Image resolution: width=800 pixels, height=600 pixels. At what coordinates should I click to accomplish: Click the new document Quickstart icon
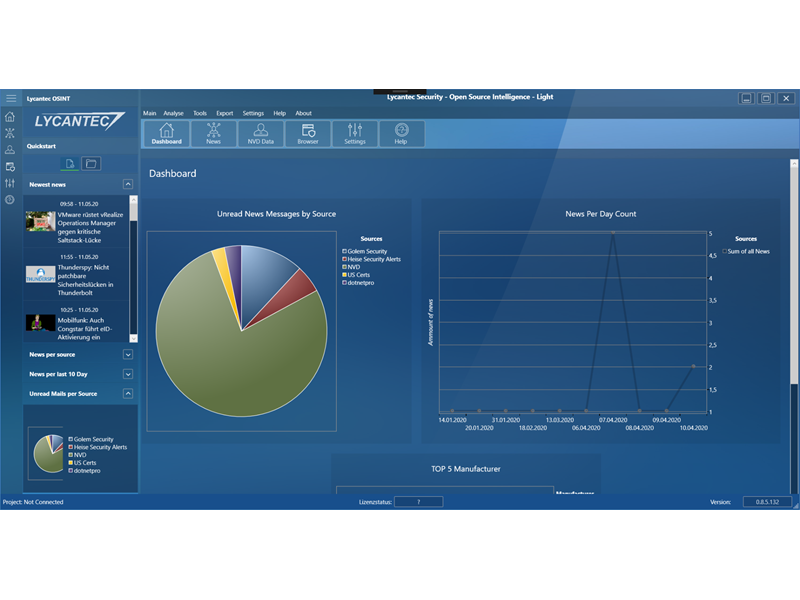[70, 164]
